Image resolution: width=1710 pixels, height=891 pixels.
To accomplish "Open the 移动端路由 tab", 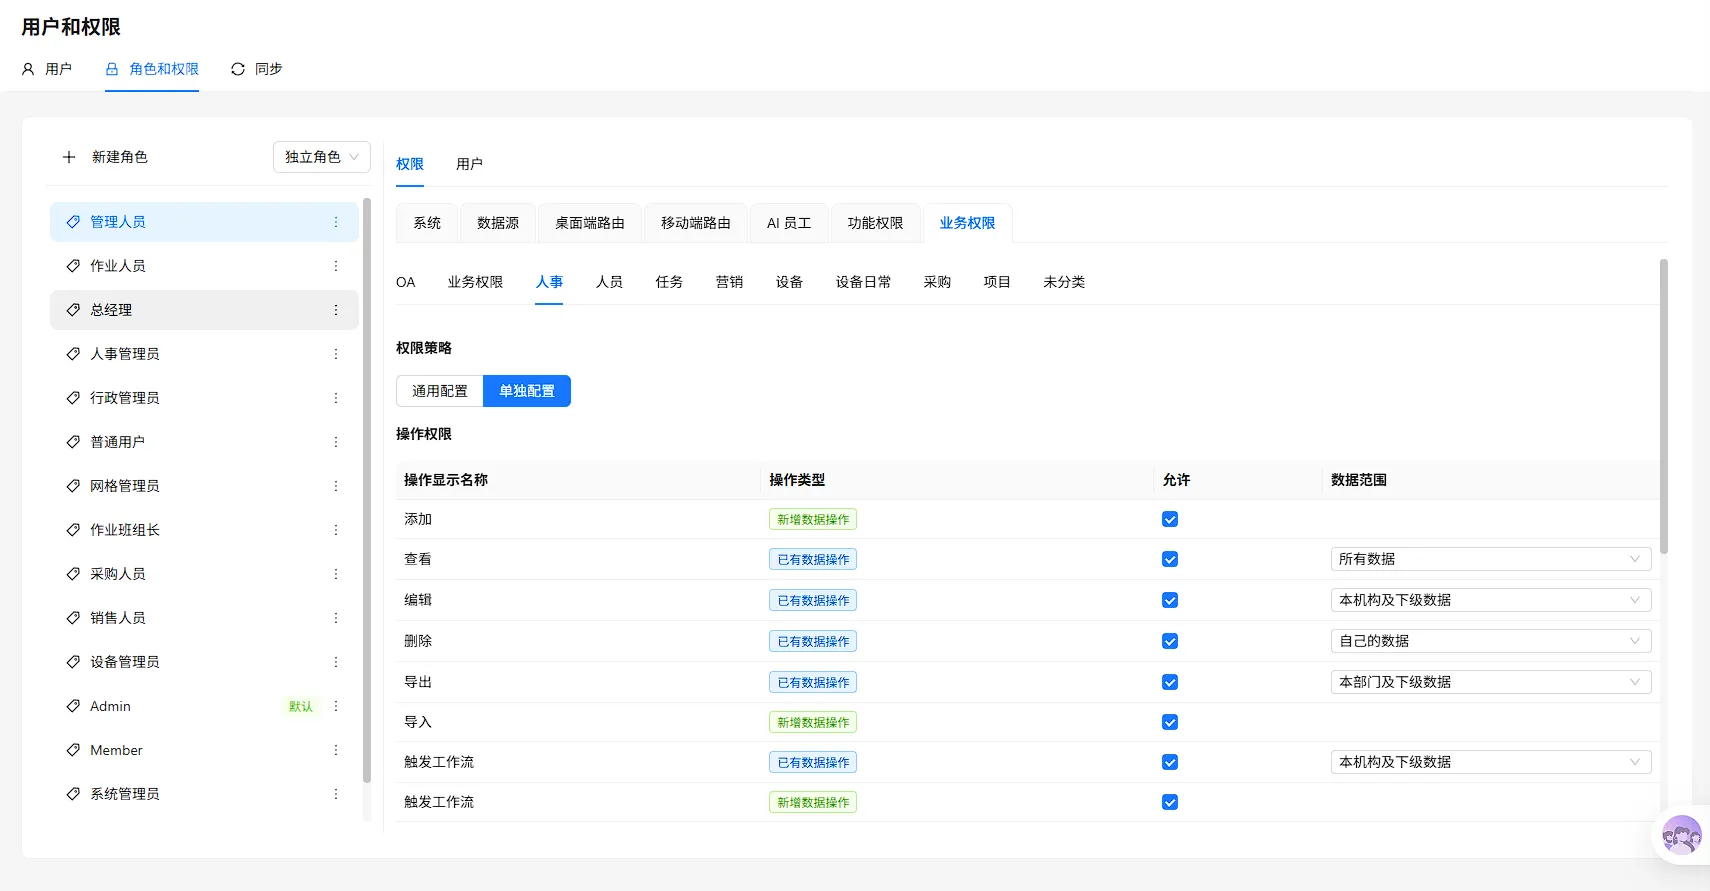I will pos(696,223).
